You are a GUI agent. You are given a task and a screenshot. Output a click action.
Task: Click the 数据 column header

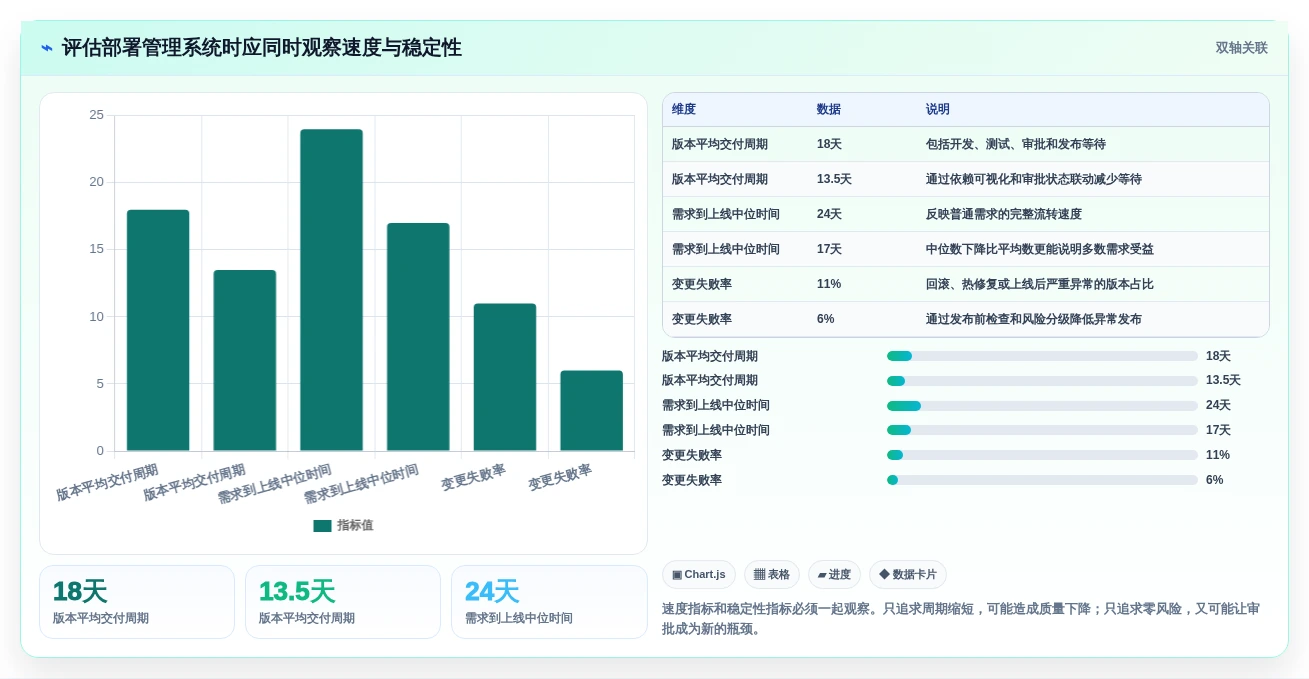tap(829, 110)
